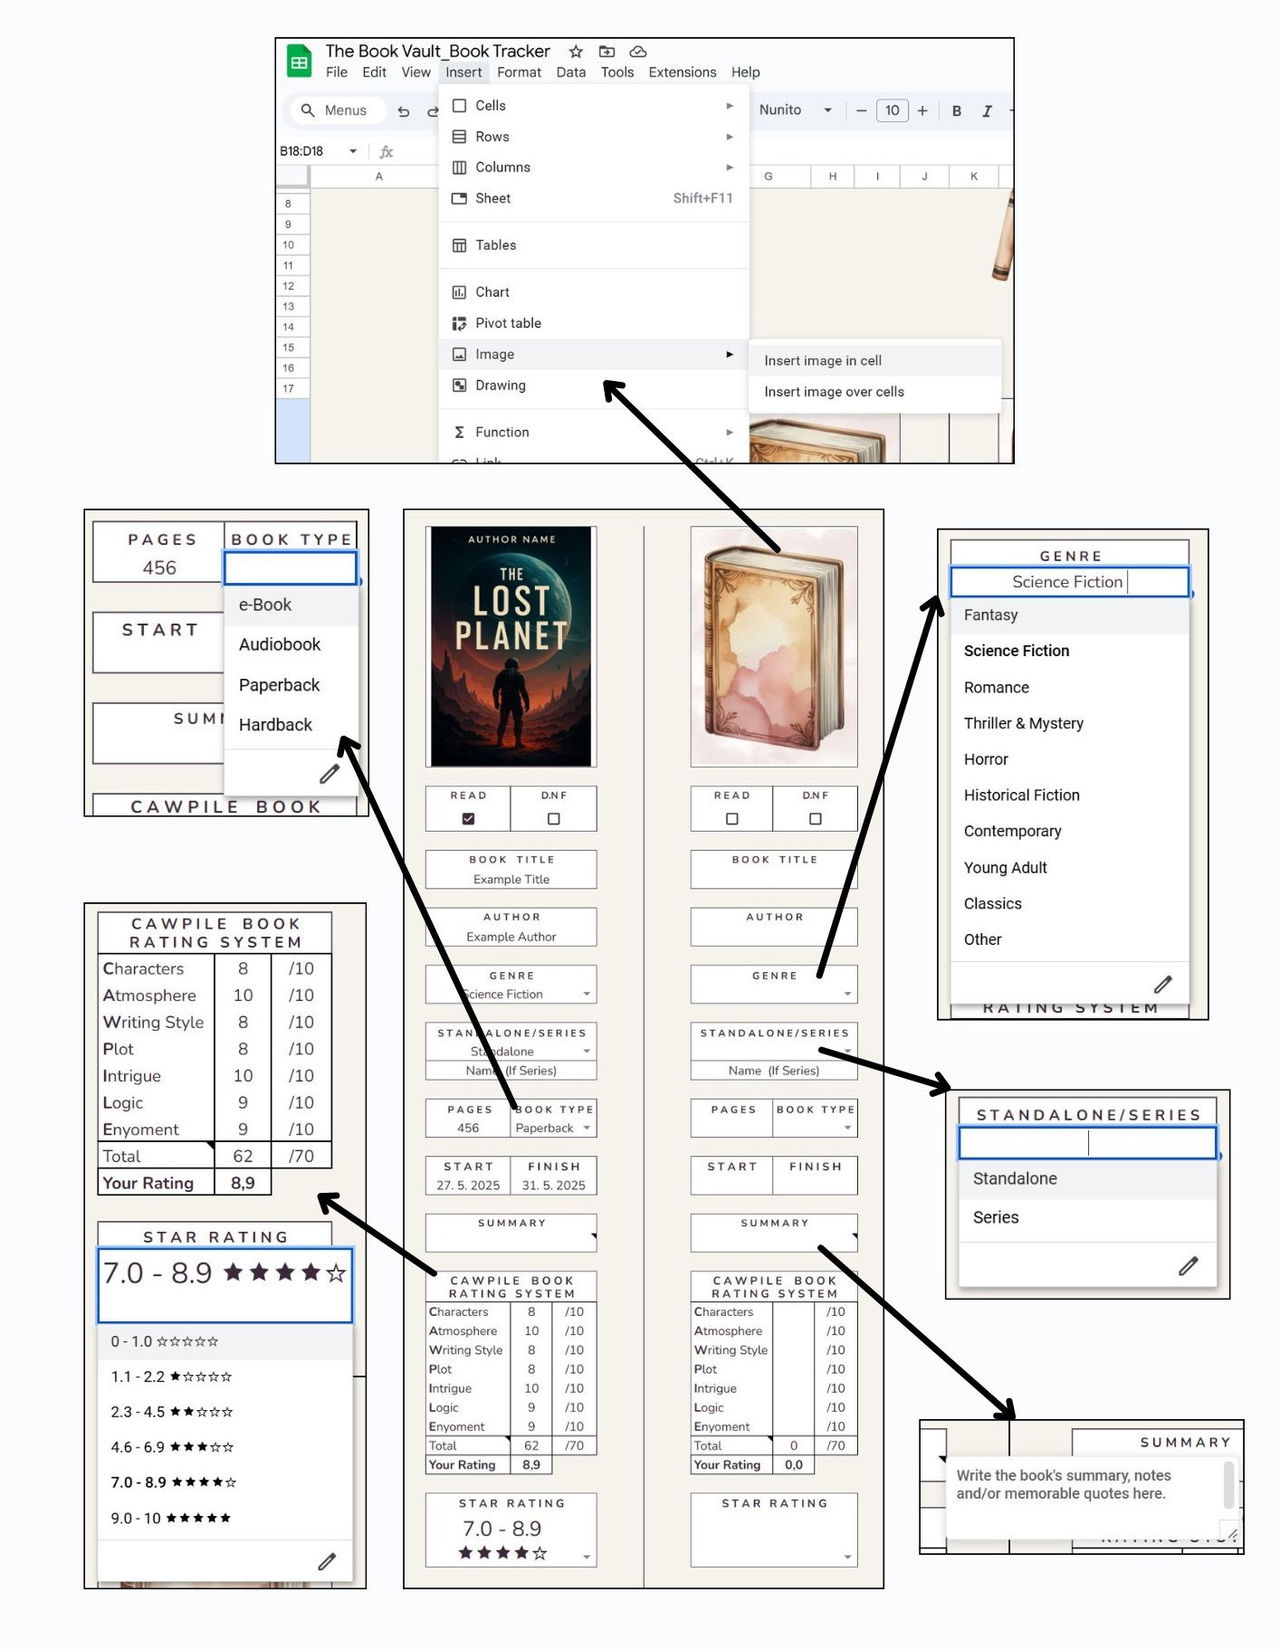Pick Hardback in Book Type list
This screenshot has width=1280, height=1649.
point(291,725)
